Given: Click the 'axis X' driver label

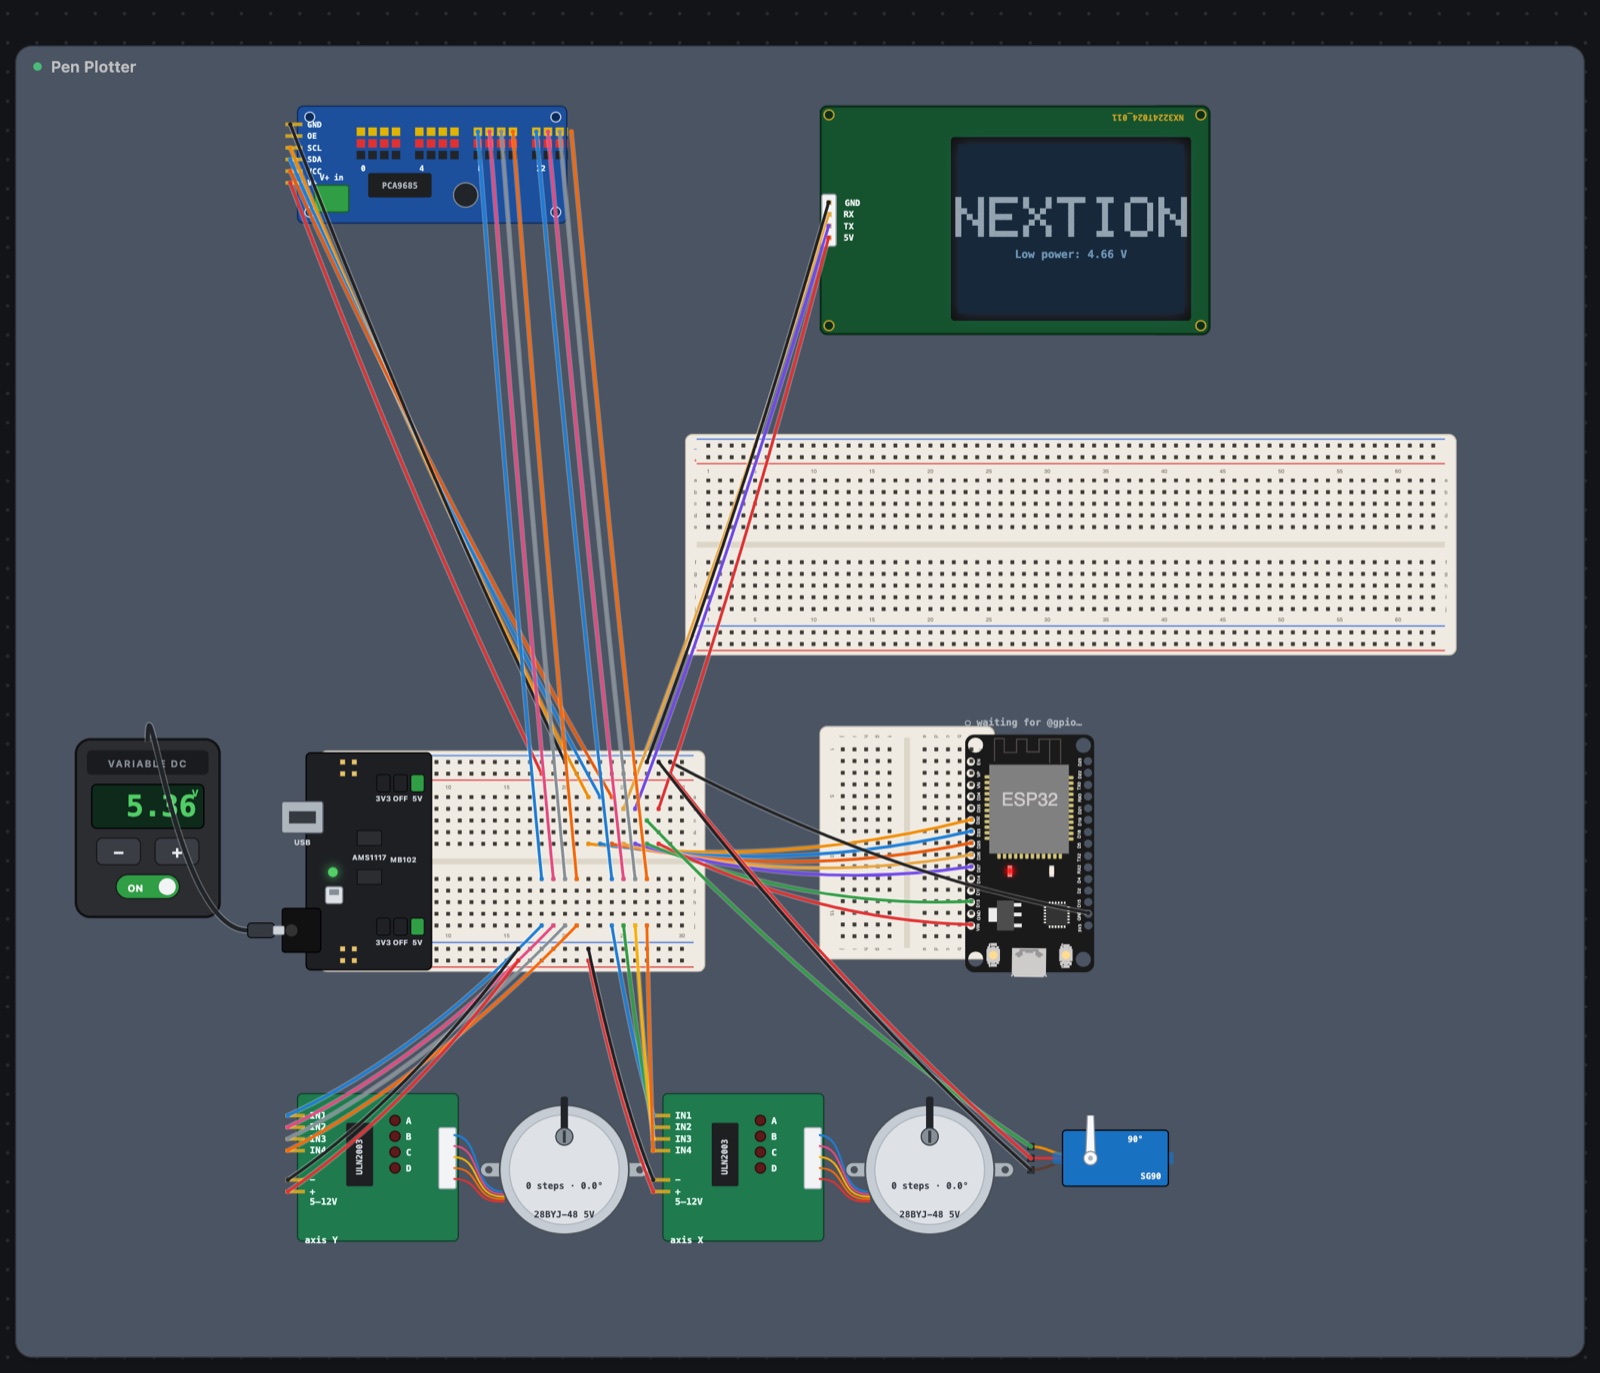Looking at the screenshot, I should point(686,1239).
